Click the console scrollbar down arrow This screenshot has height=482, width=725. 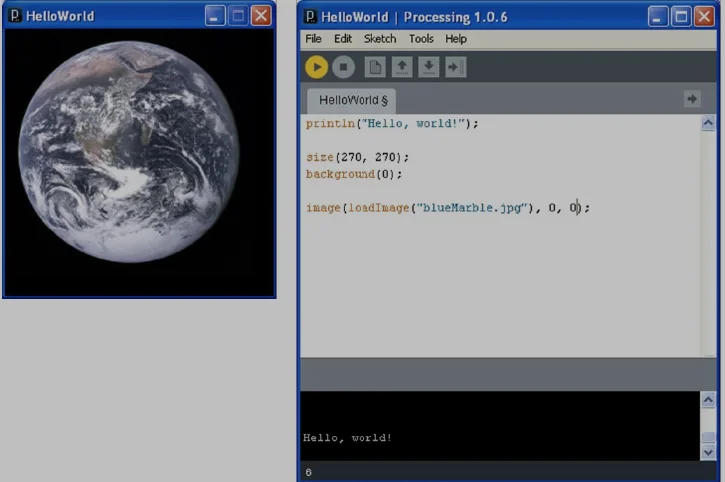[708, 452]
